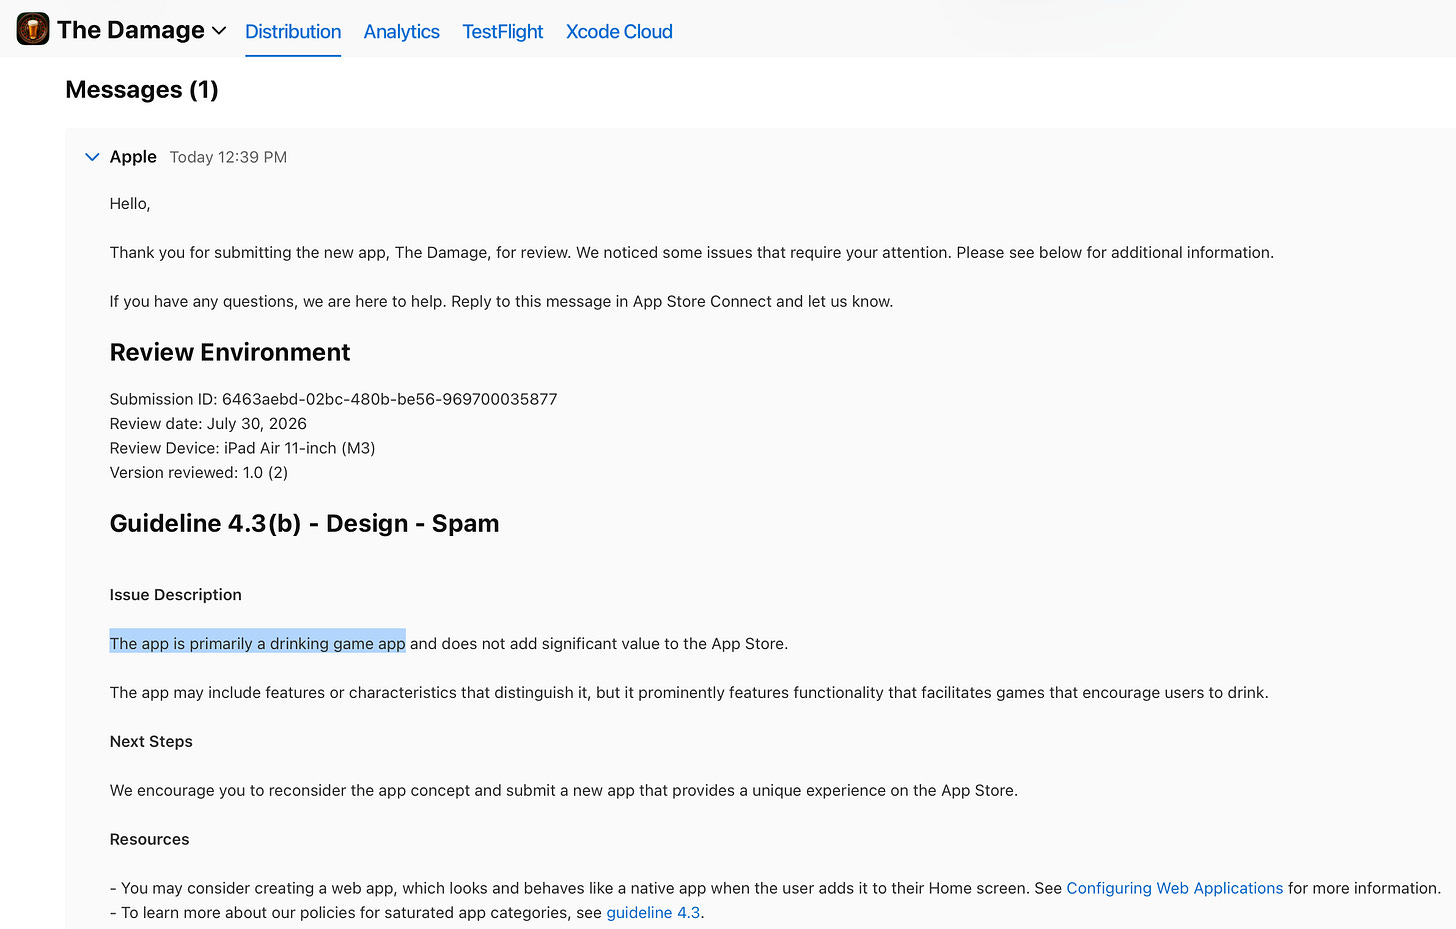Click the Issue Description subheading
This screenshot has height=929, width=1456.
[175, 595]
